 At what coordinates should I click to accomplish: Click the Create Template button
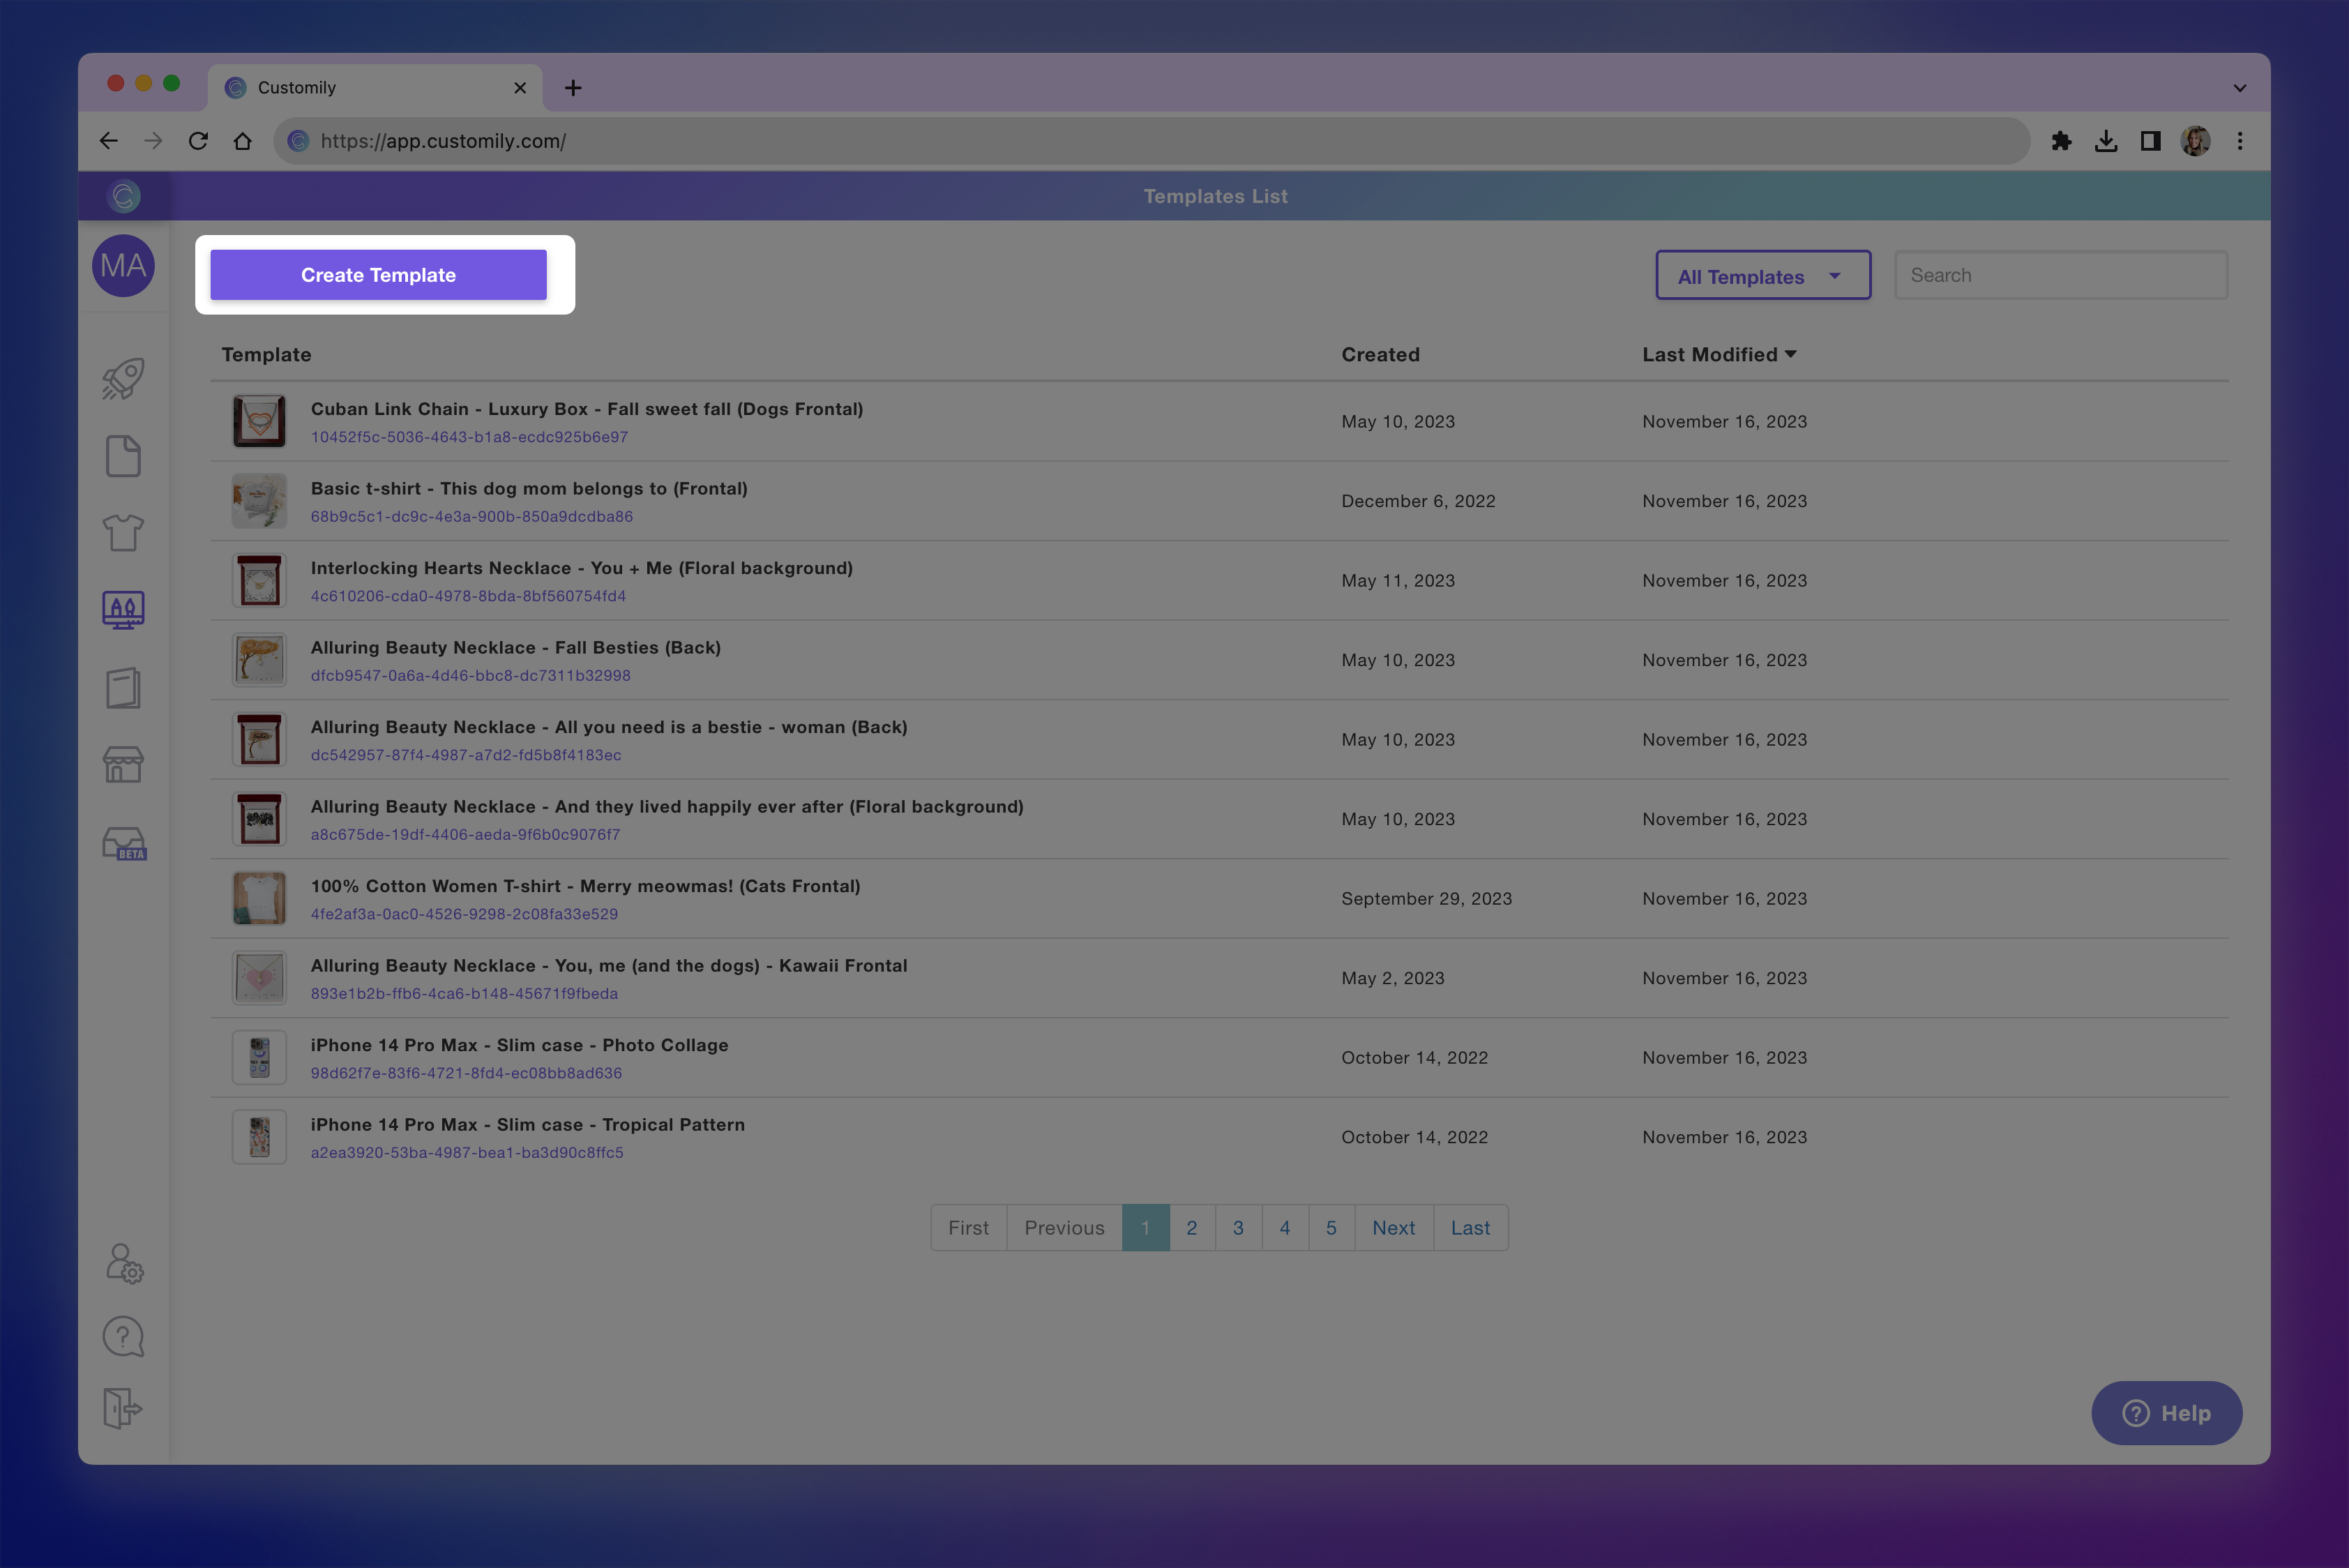(378, 275)
